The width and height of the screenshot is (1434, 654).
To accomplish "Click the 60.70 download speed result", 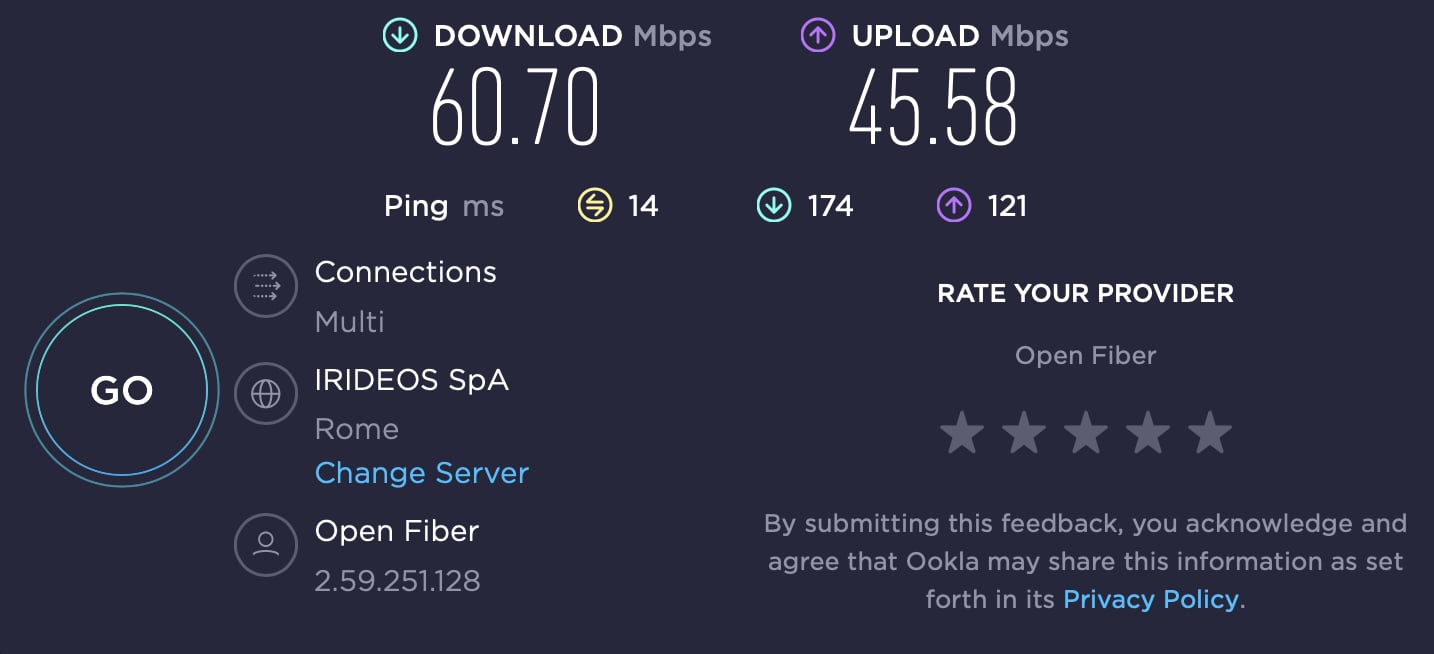I will point(515,108).
